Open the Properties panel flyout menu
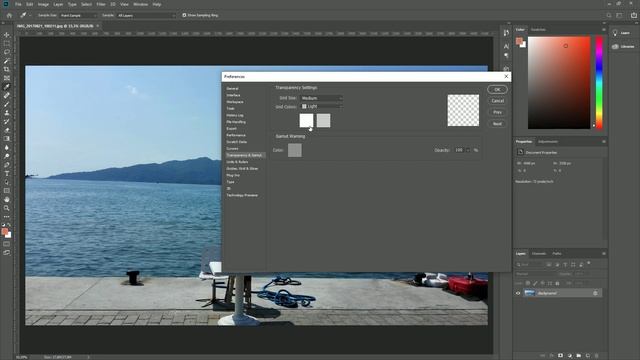The image size is (640, 360). click(x=604, y=142)
